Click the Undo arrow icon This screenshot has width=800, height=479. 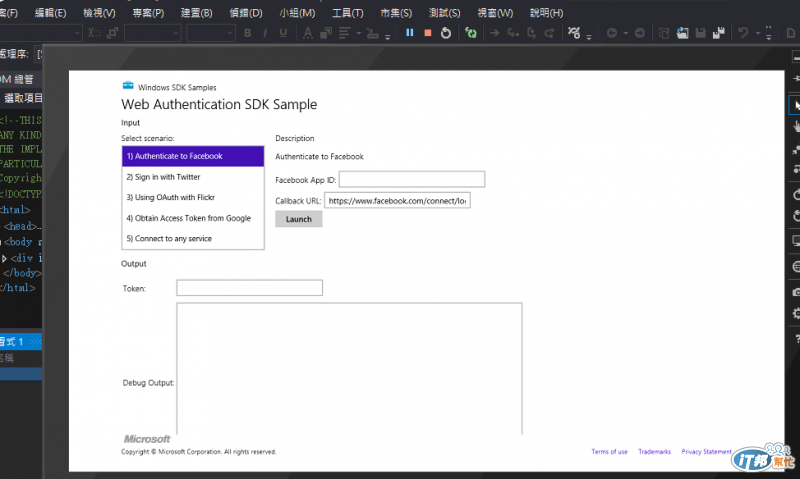743,33
